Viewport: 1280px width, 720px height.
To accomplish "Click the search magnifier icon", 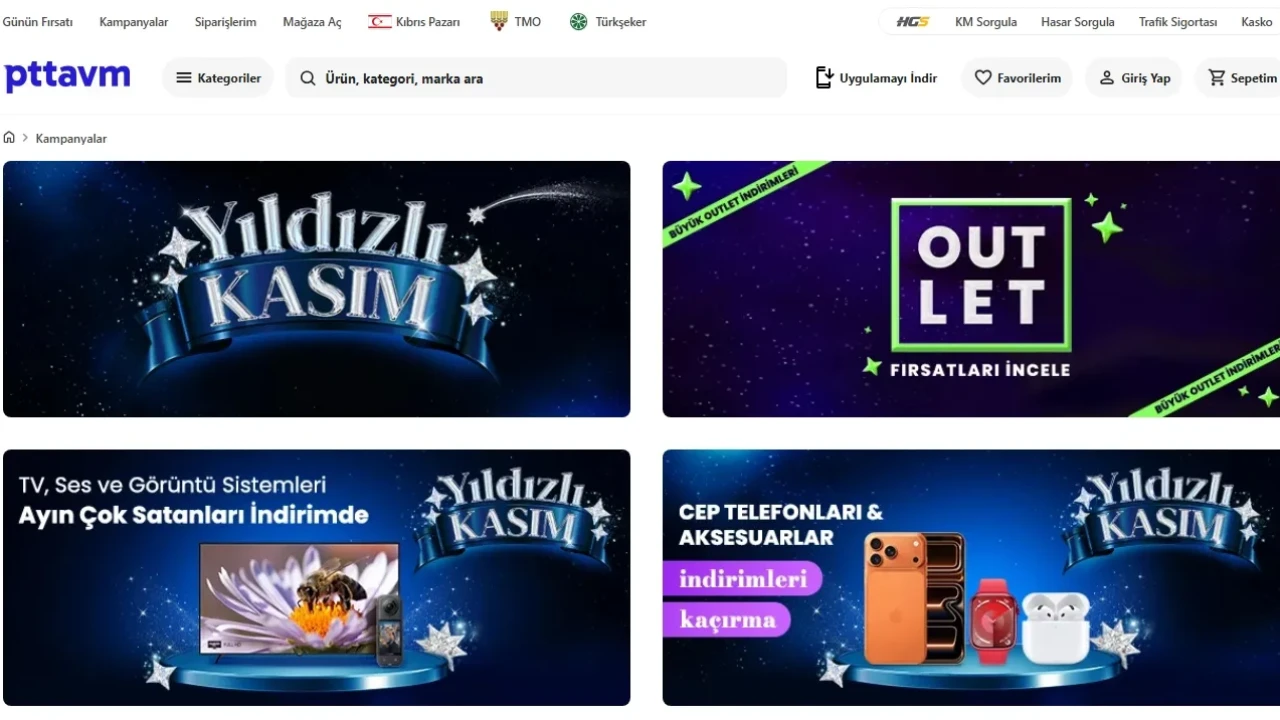I will pyautogui.click(x=308, y=78).
